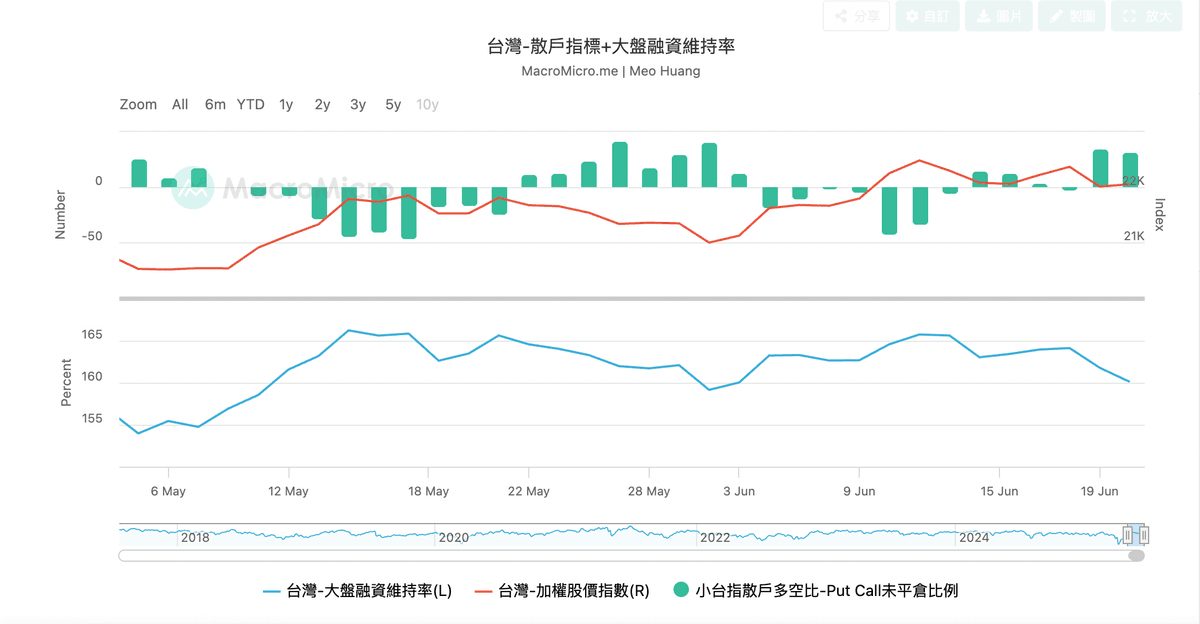The width and height of the screenshot is (1200, 624).
Task: Select the 5y zoom range
Action: (x=393, y=104)
